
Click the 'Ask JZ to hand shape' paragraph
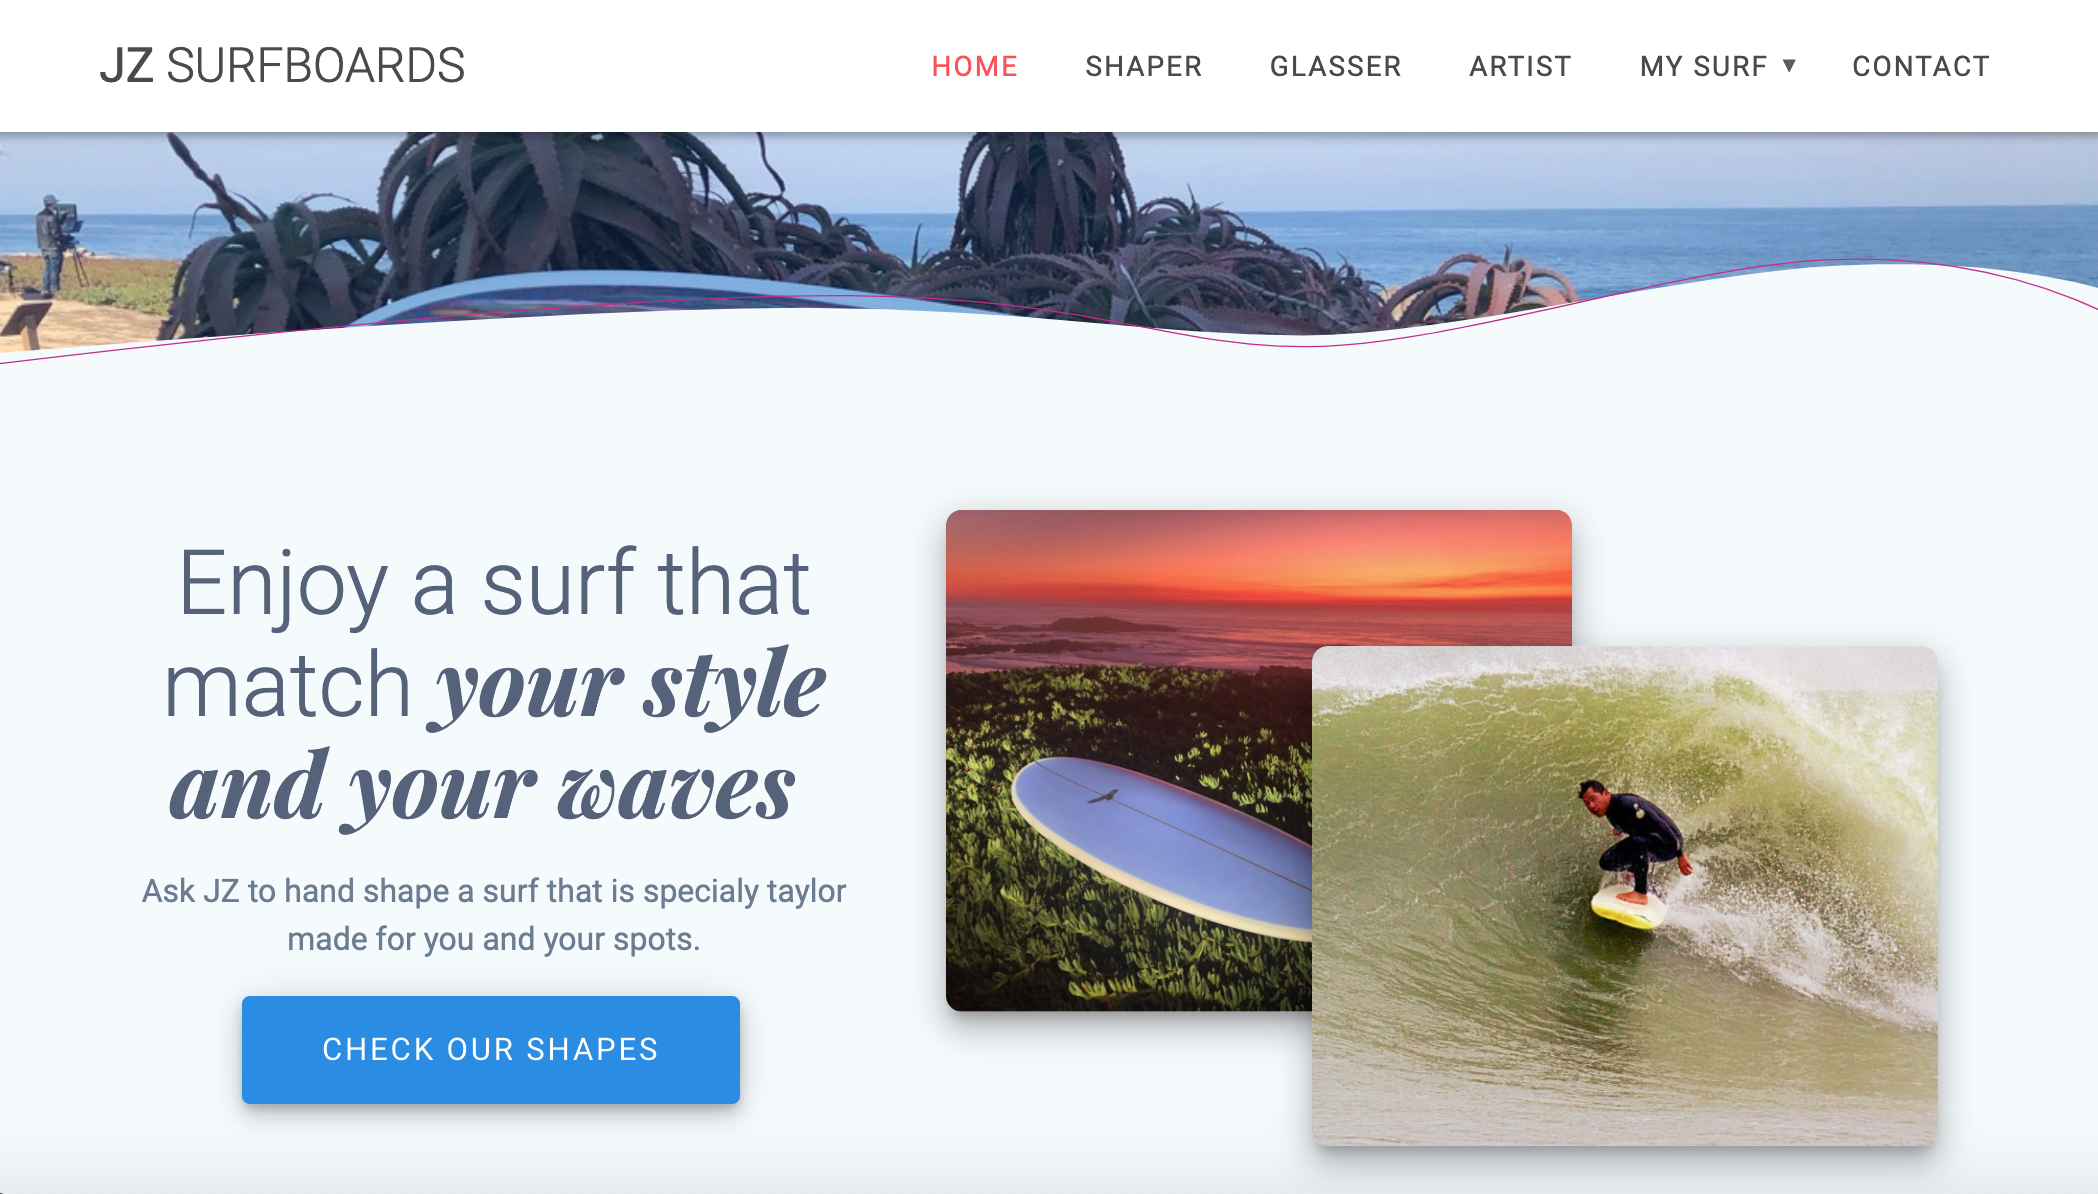tap(494, 915)
